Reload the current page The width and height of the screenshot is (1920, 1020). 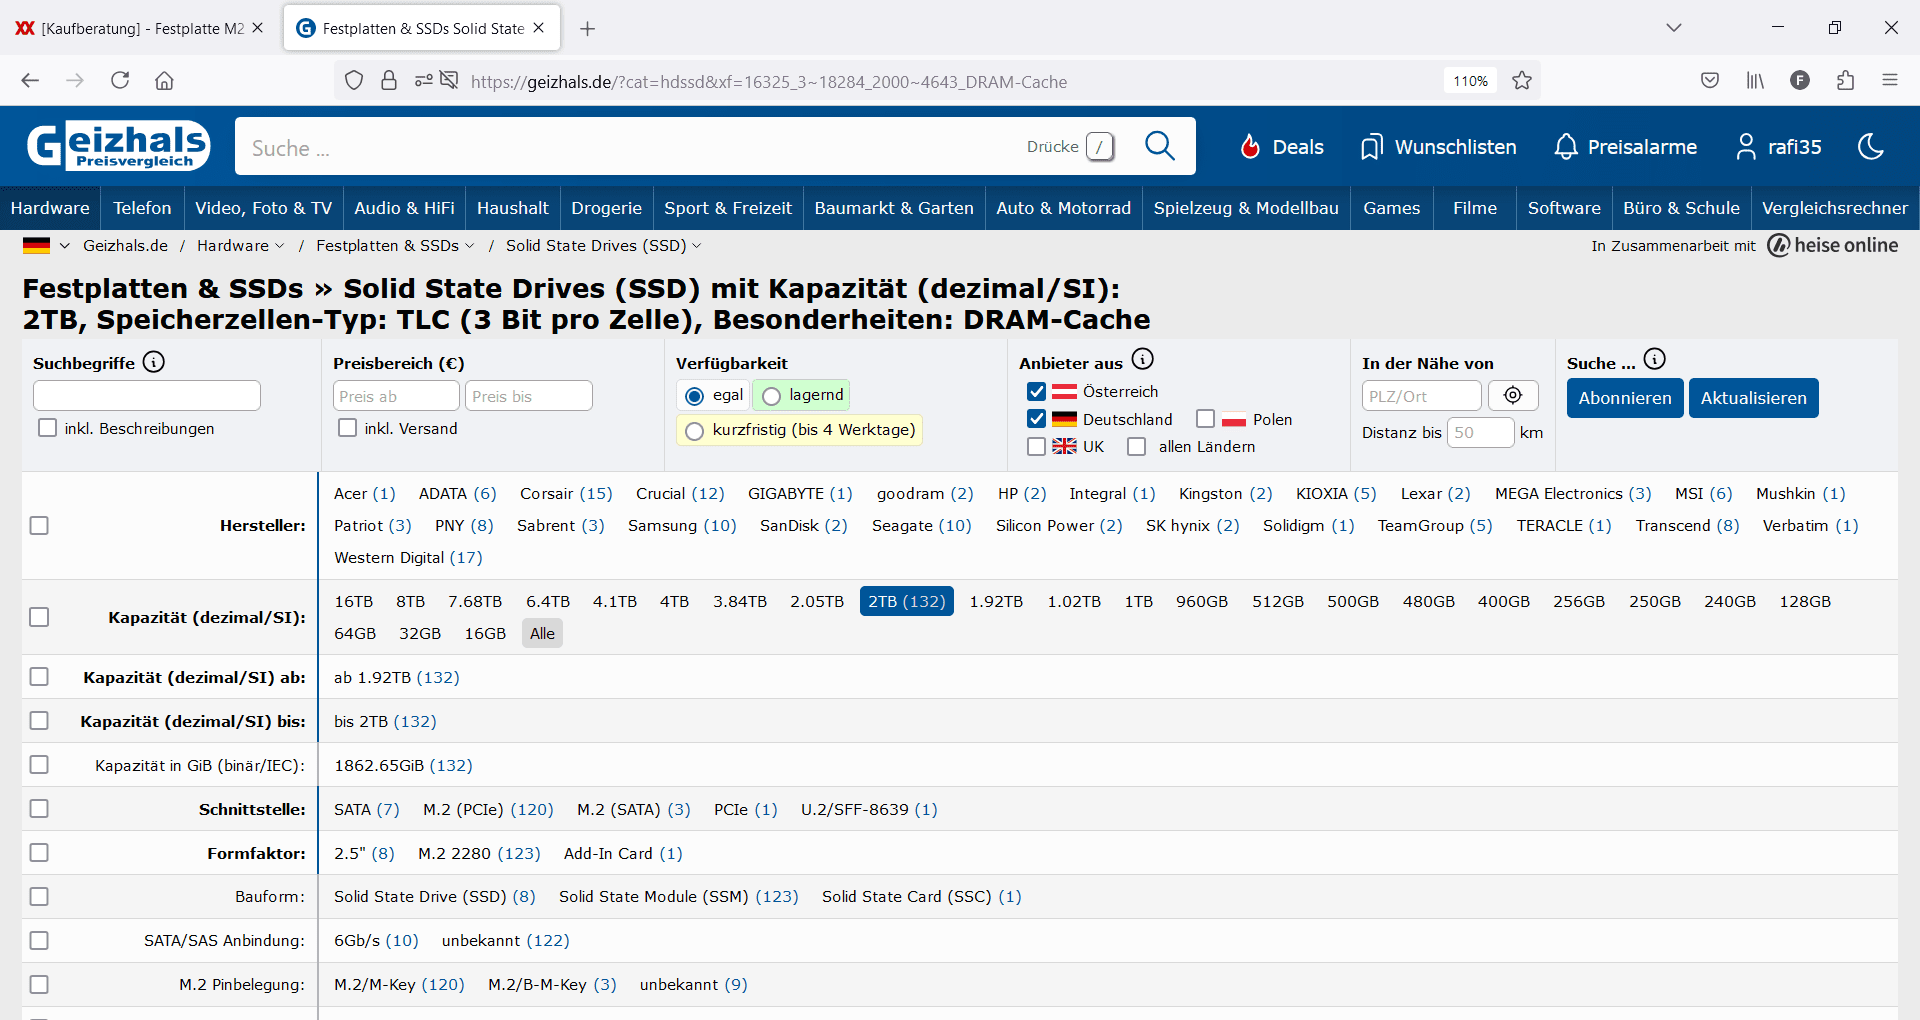(x=120, y=81)
